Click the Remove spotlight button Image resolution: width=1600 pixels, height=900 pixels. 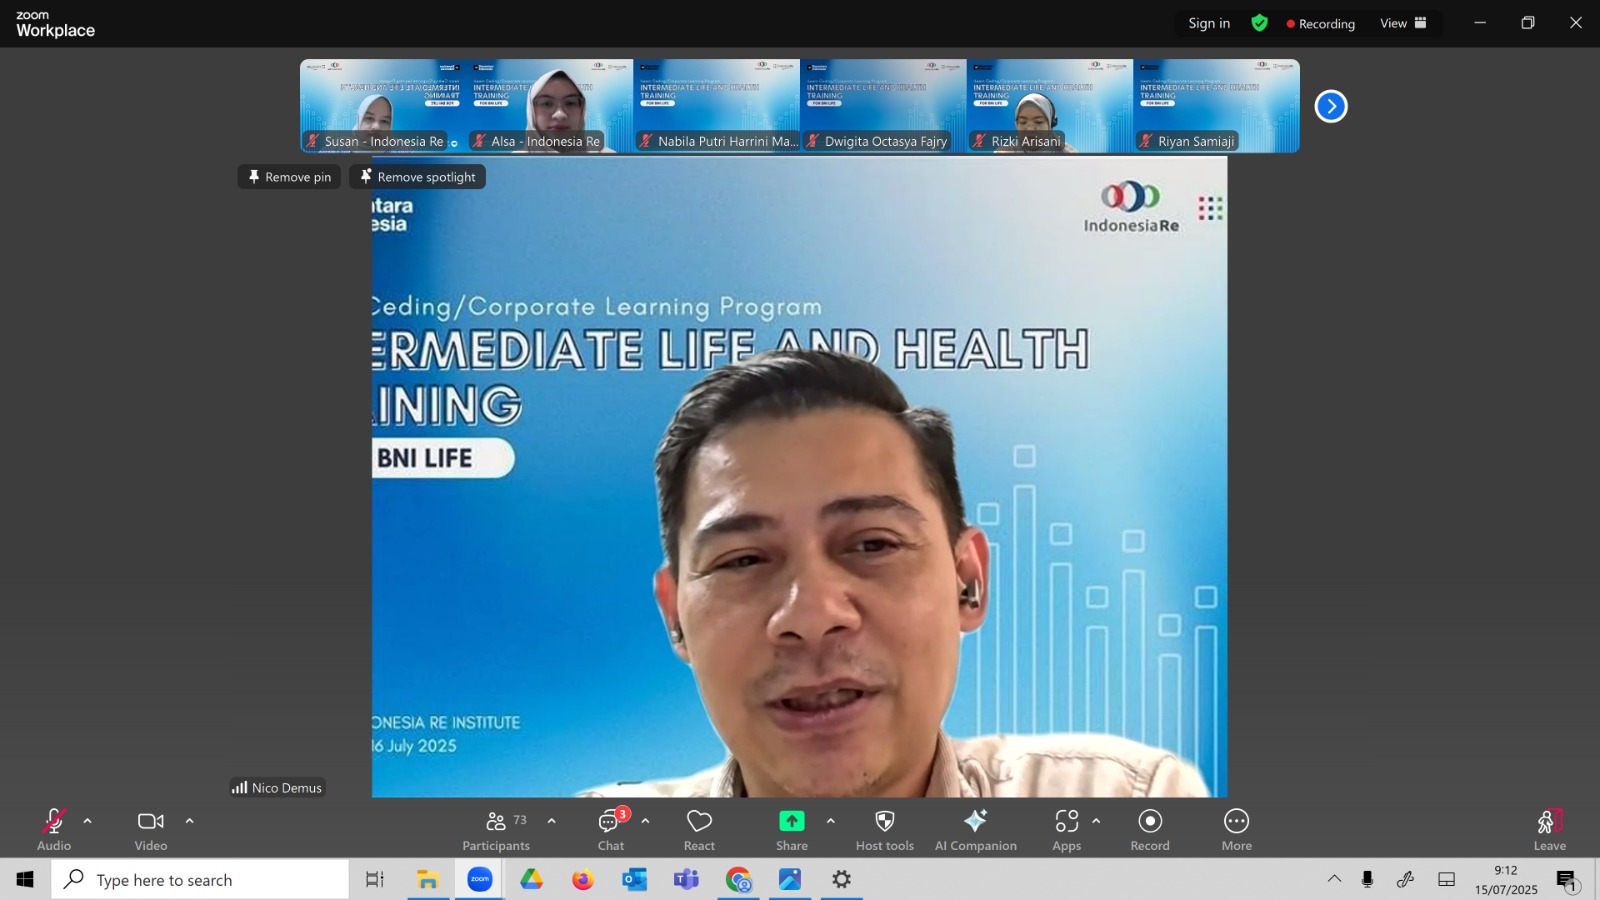[x=417, y=177]
